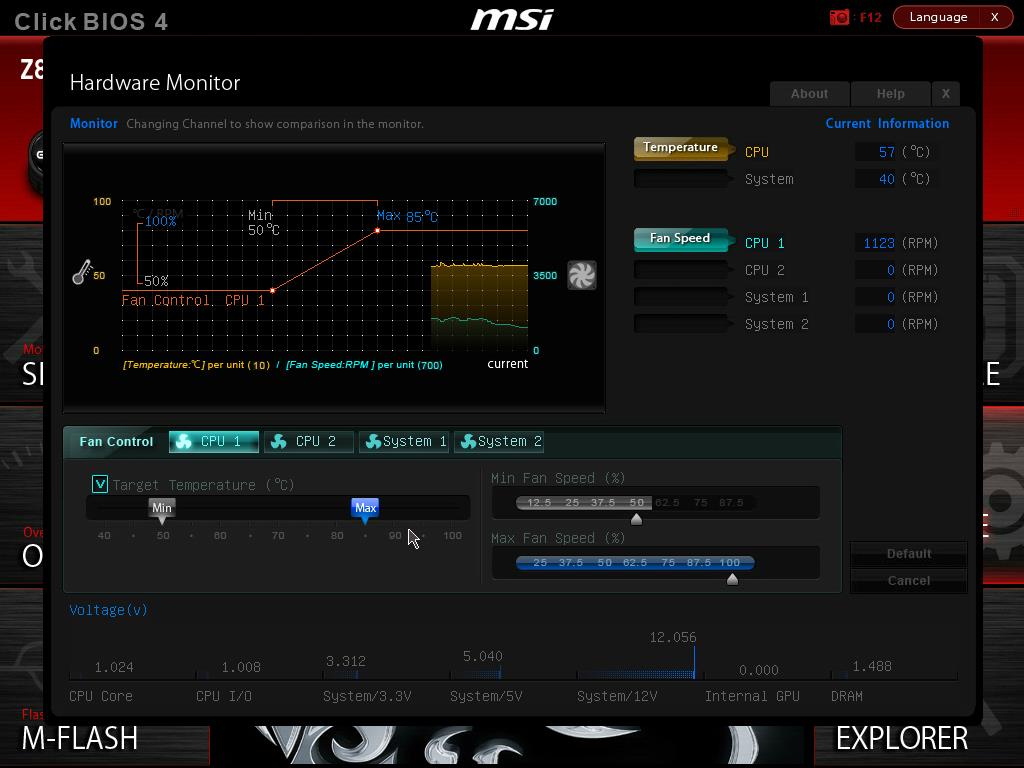Screen dimensions: 1024x768
Task: Toggle the Target Temperature checkbox
Action: coord(100,484)
